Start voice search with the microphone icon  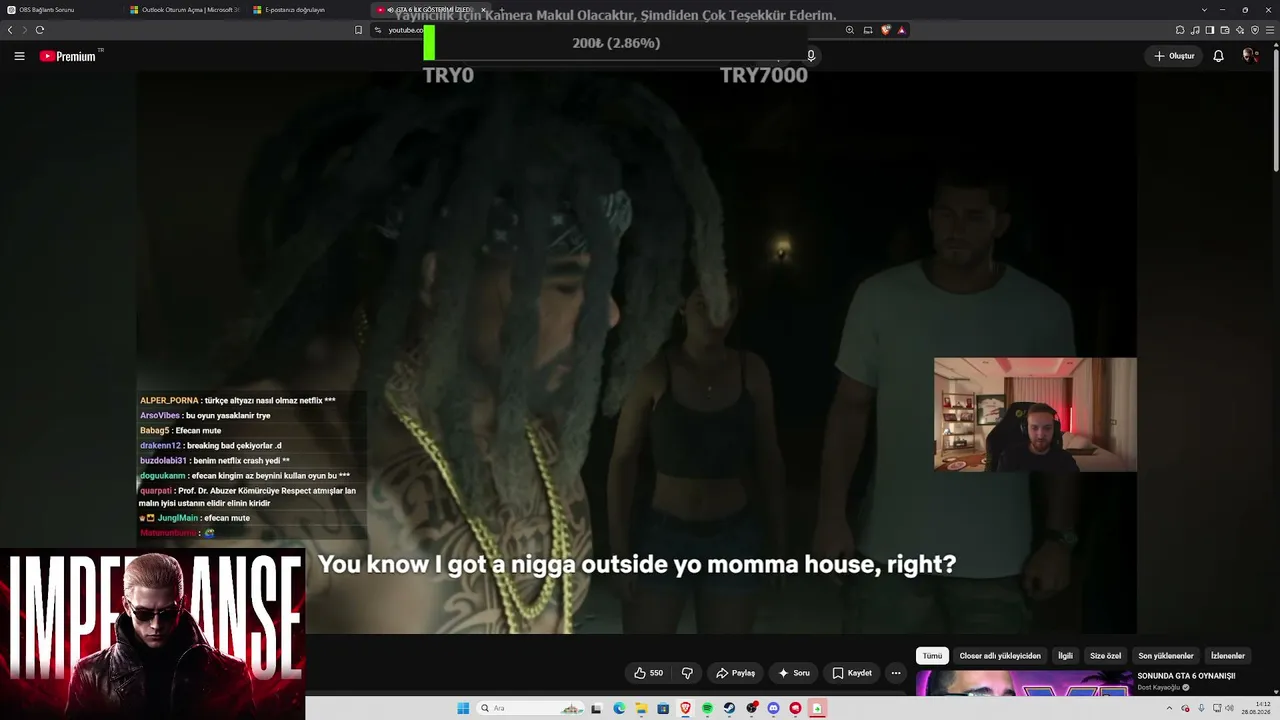coord(811,56)
